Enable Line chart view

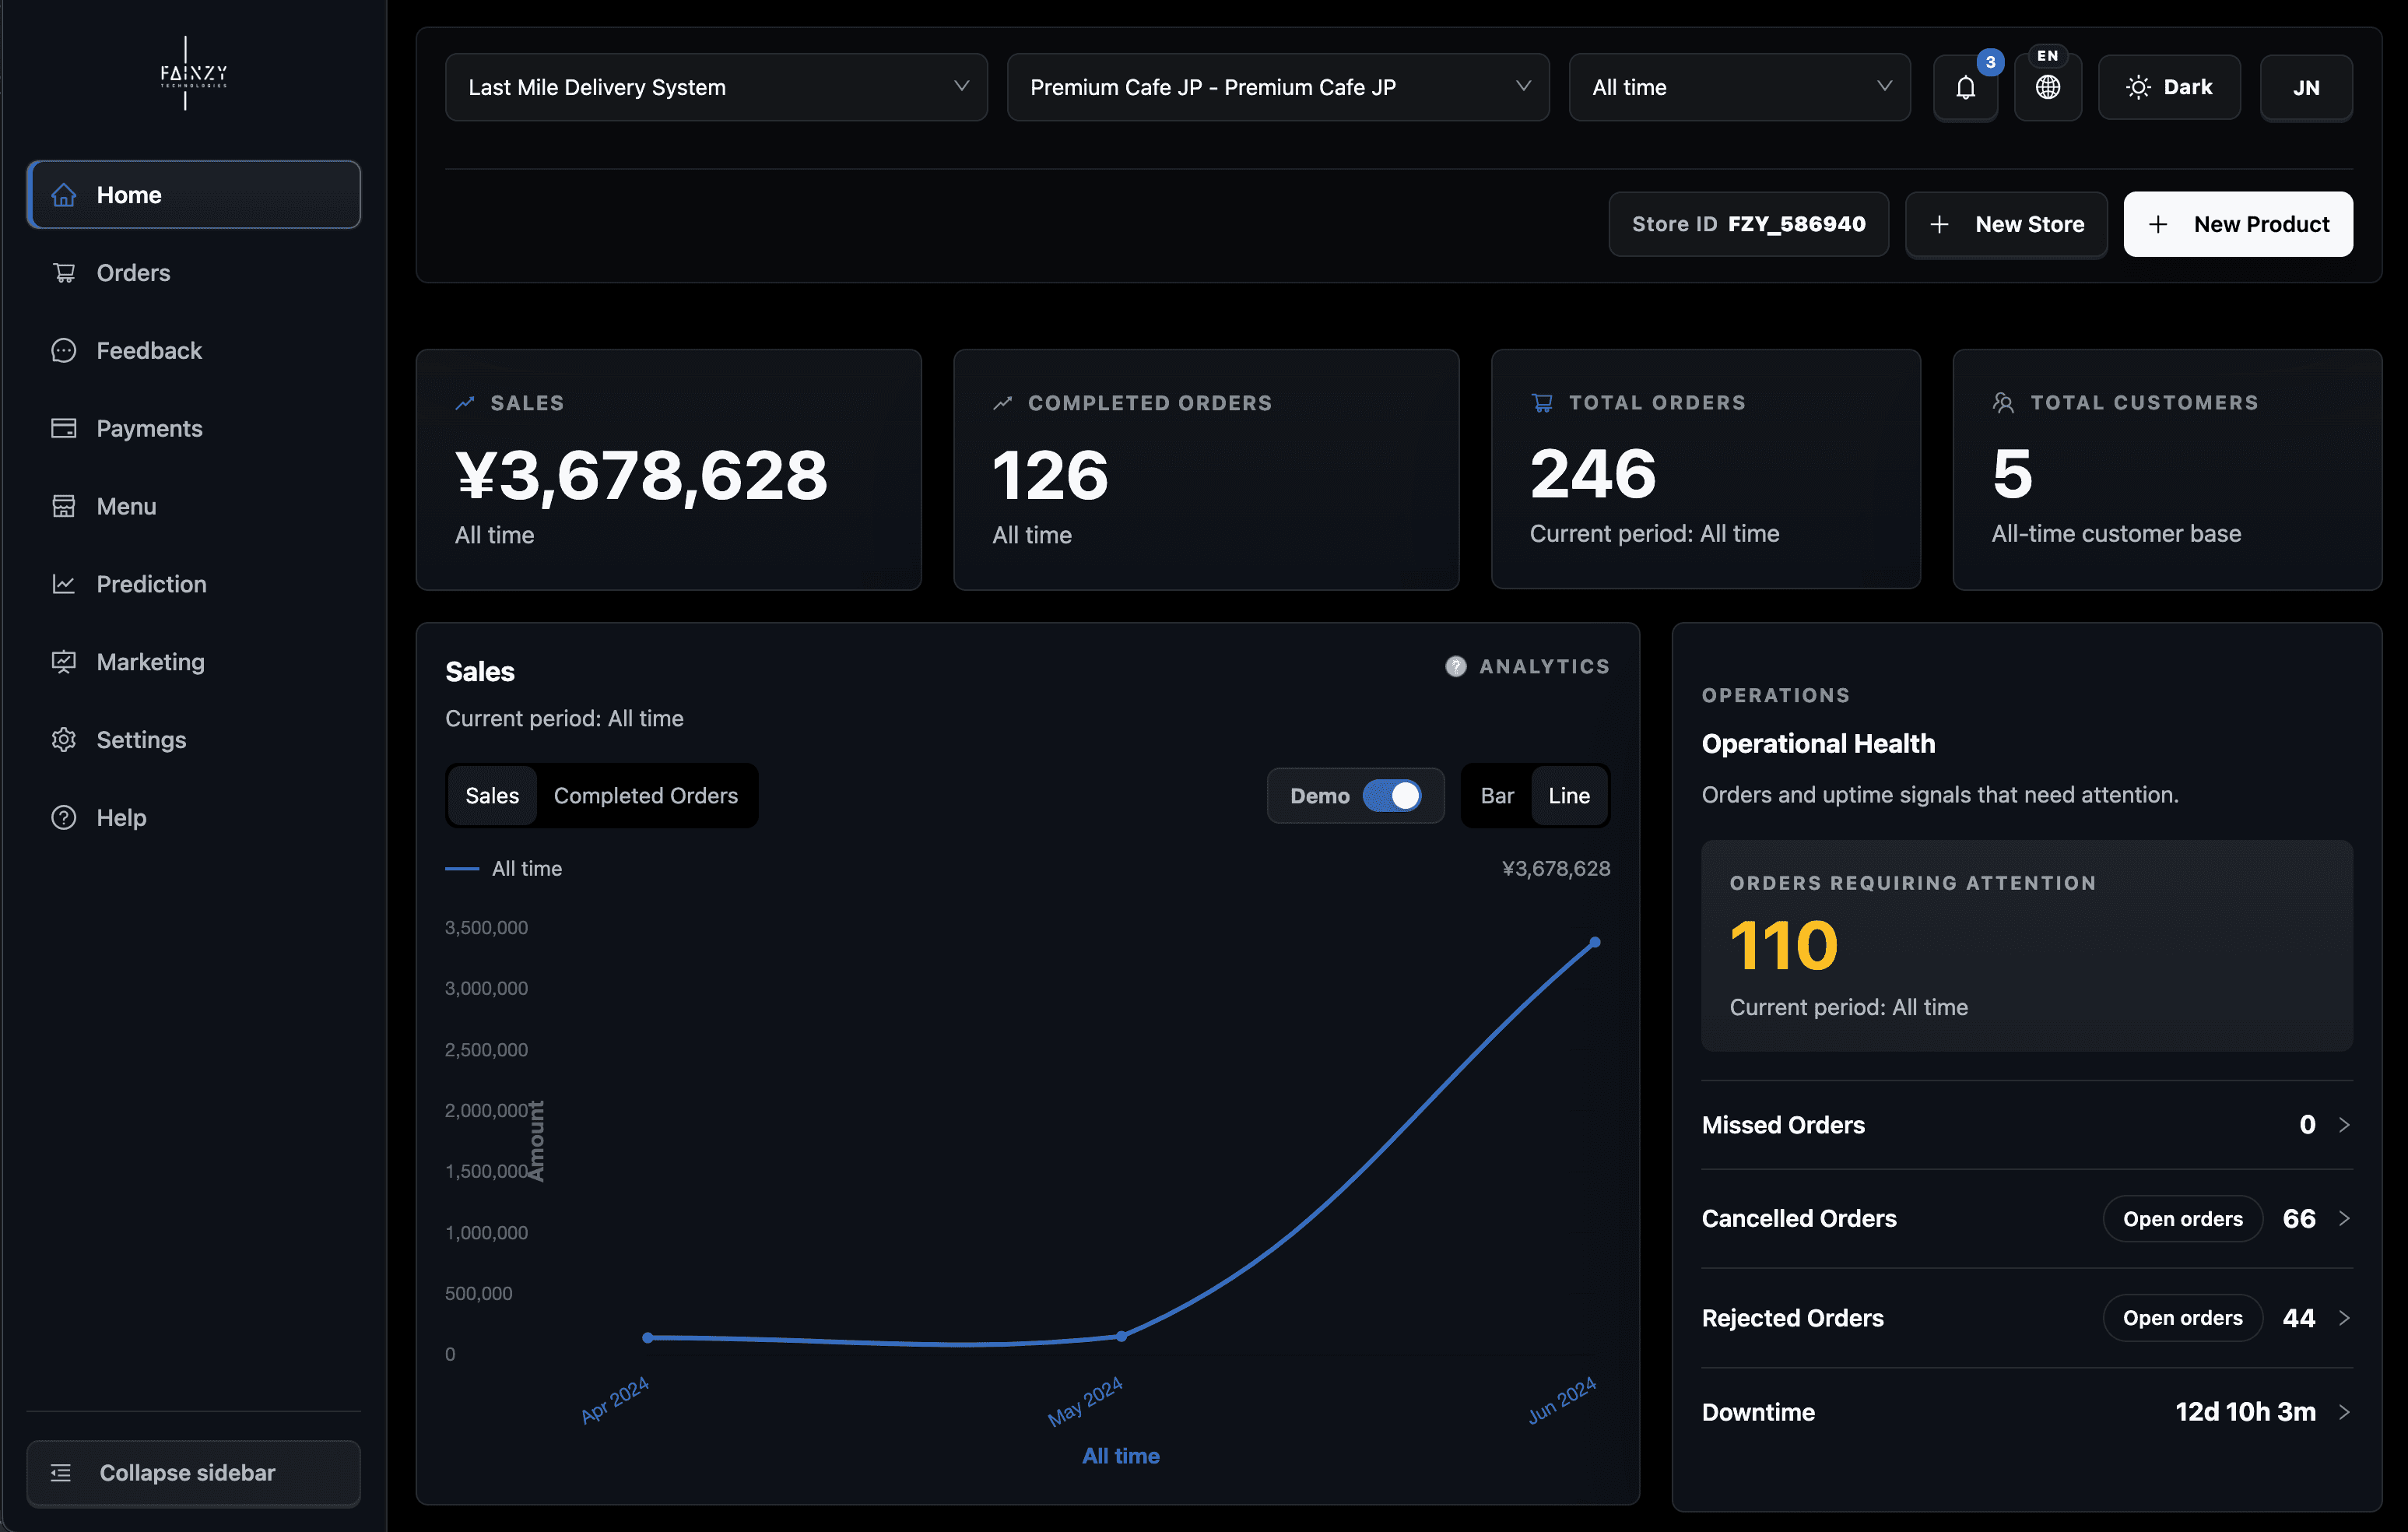(1569, 795)
